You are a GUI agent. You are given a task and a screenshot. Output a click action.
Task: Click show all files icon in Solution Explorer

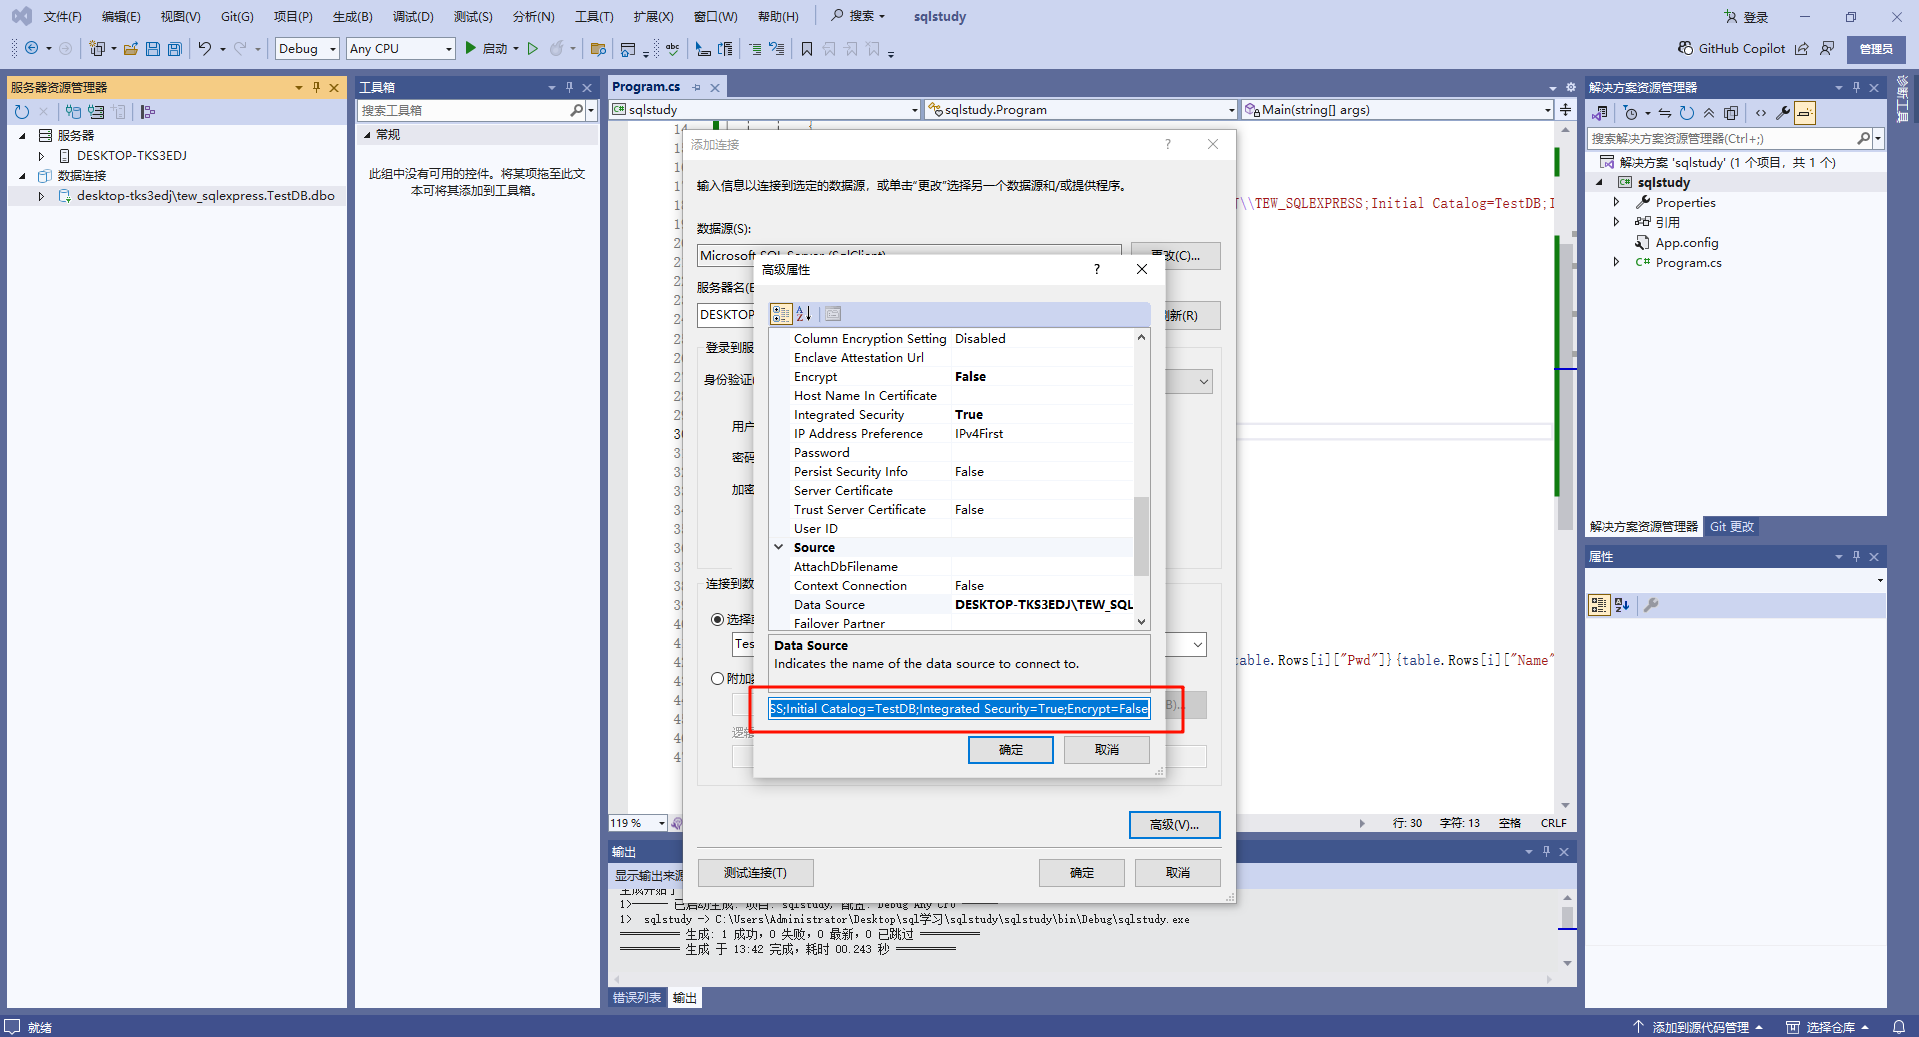point(1731,113)
